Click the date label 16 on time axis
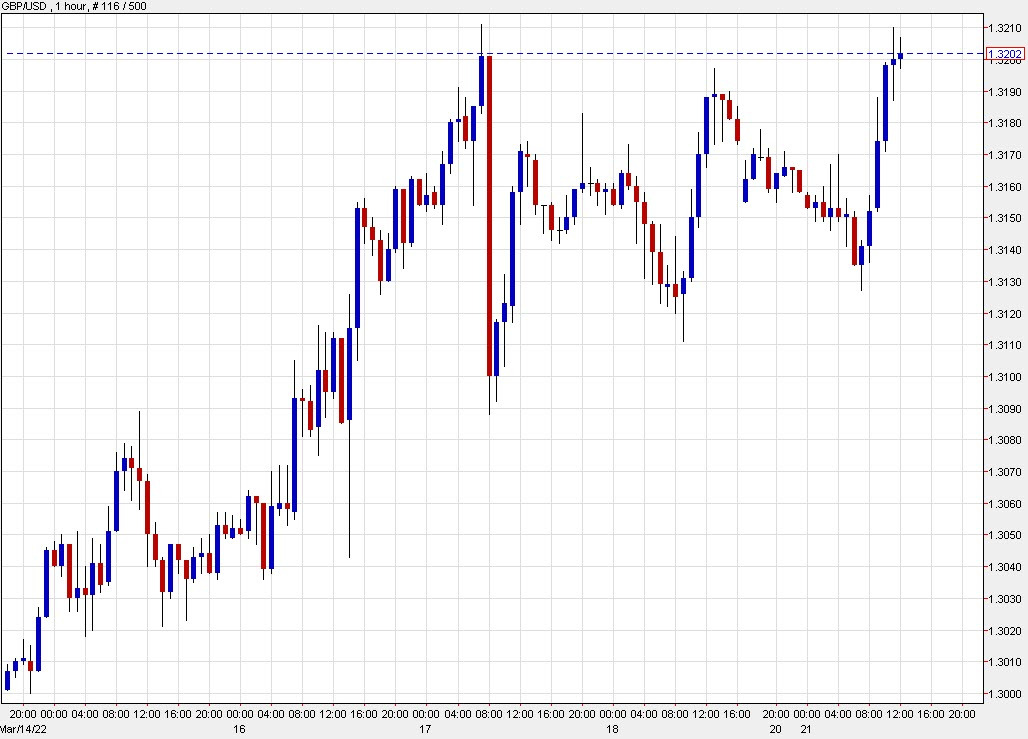The width and height of the screenshot is (1028, 739). (239, 729)
